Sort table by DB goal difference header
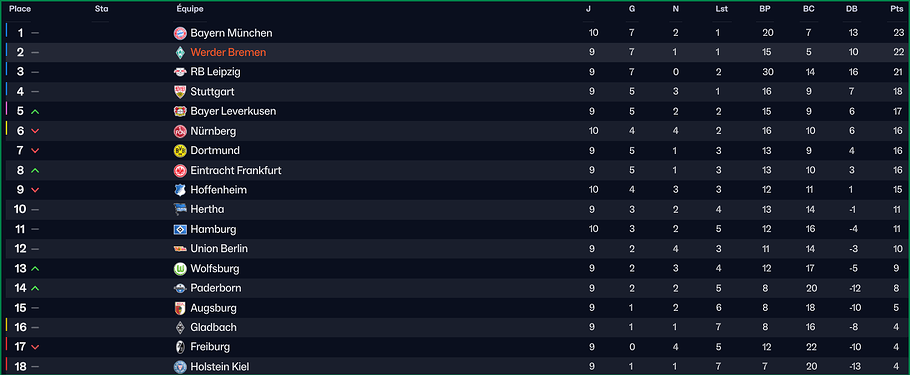Screen dimensions: 910x375 tap(853, 9)
